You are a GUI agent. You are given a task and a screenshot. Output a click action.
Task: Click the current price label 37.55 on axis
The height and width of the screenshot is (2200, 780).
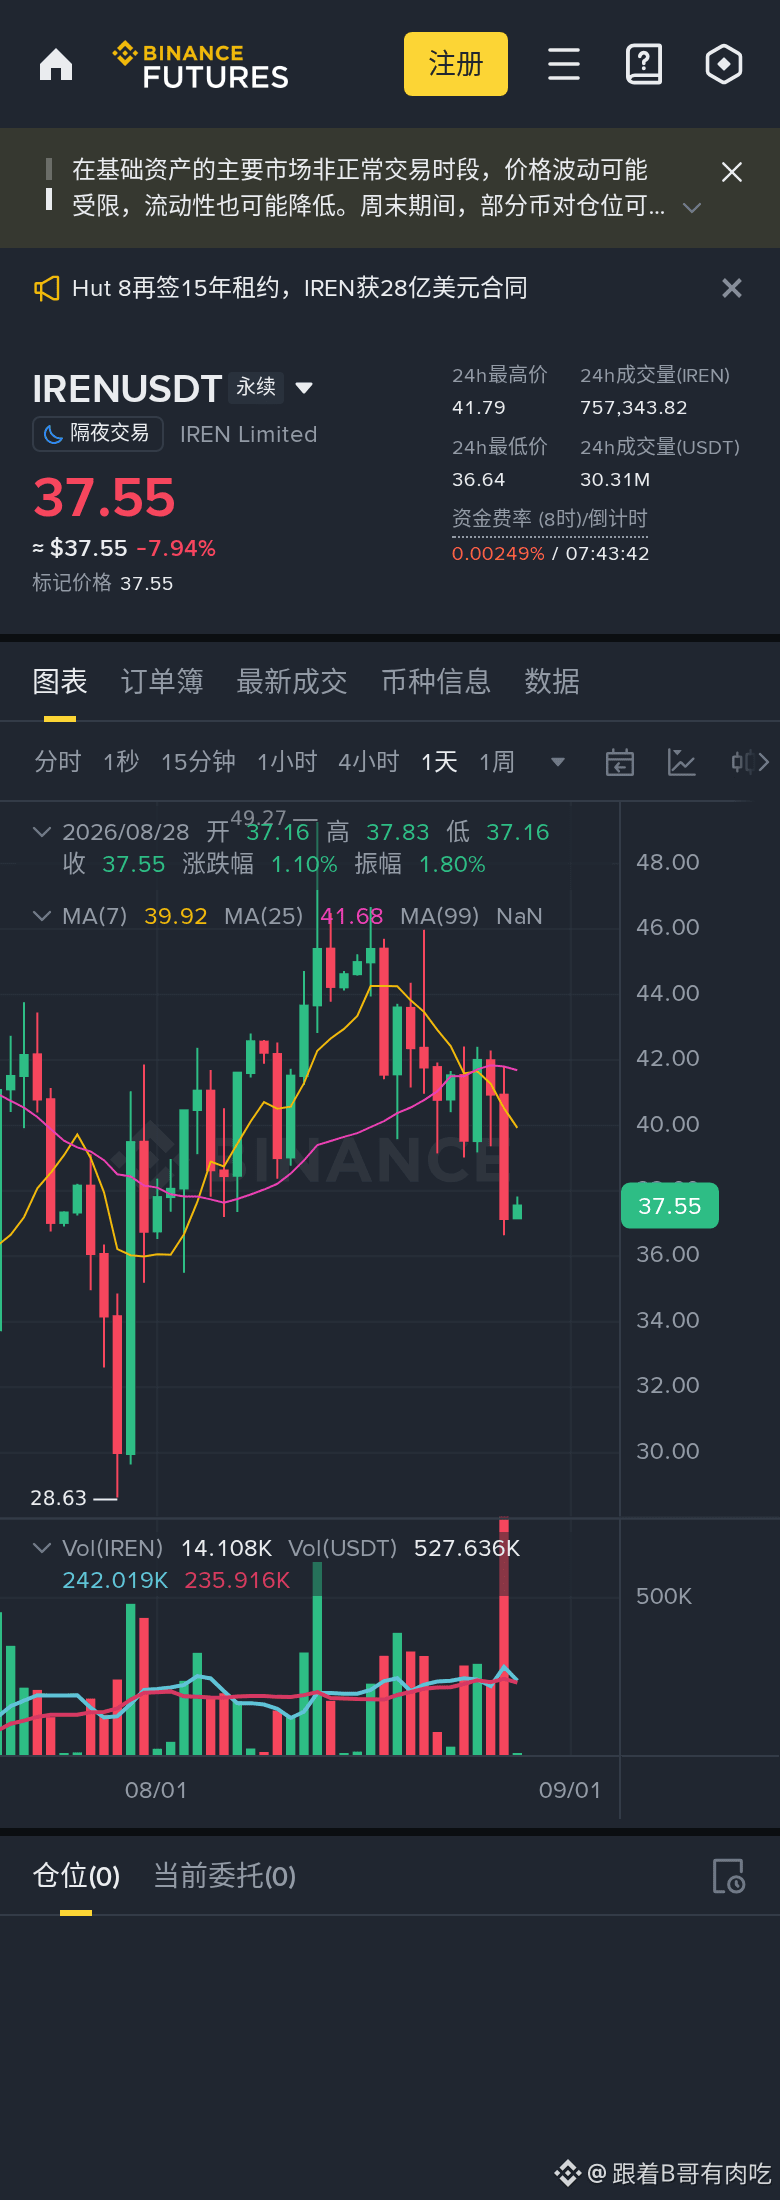click(670, 1206)
